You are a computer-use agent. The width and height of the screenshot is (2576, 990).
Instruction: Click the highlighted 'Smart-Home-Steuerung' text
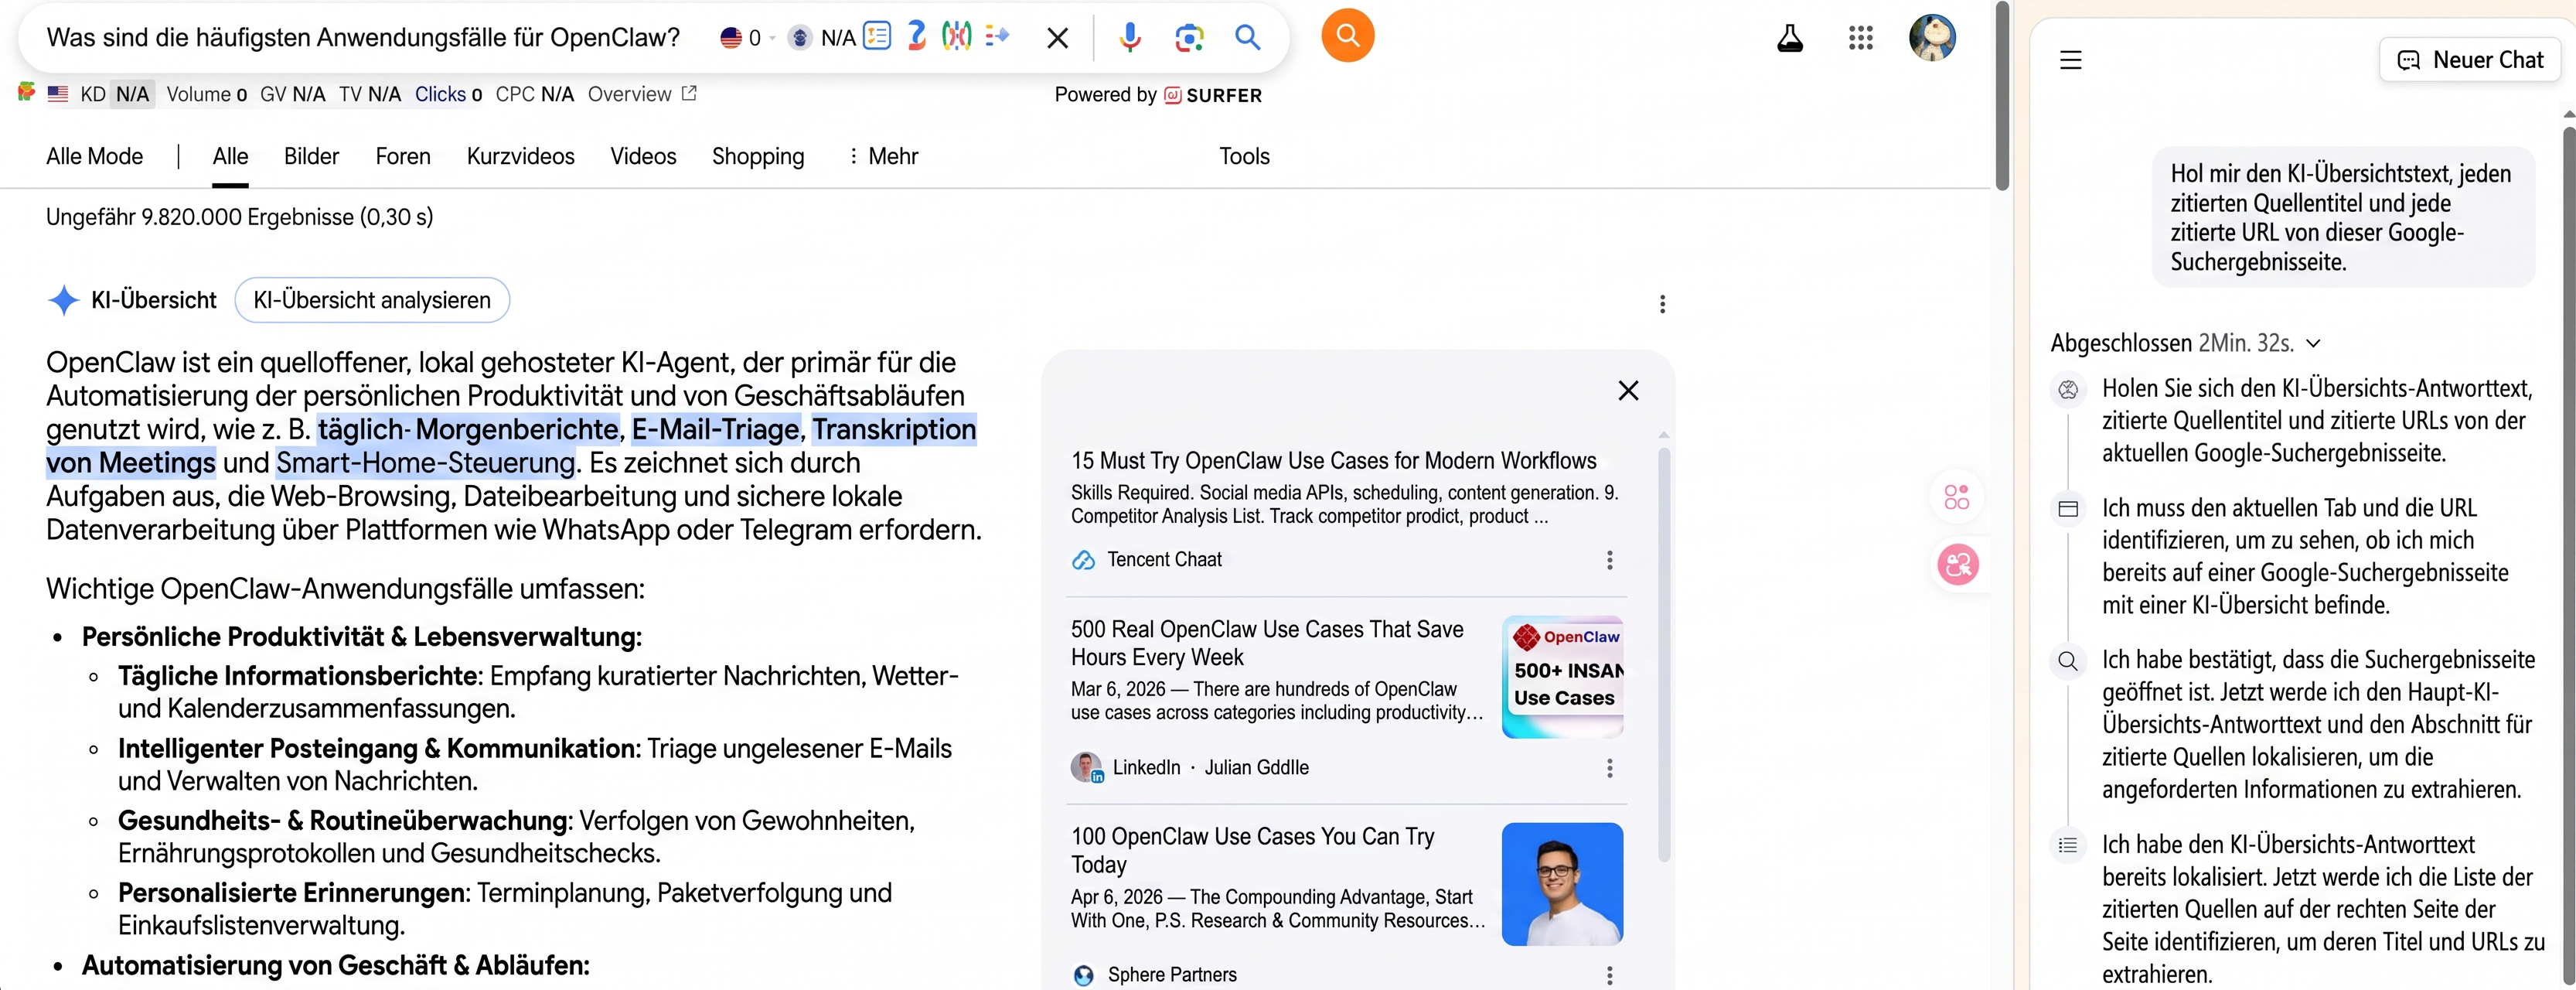pos(426,463)
